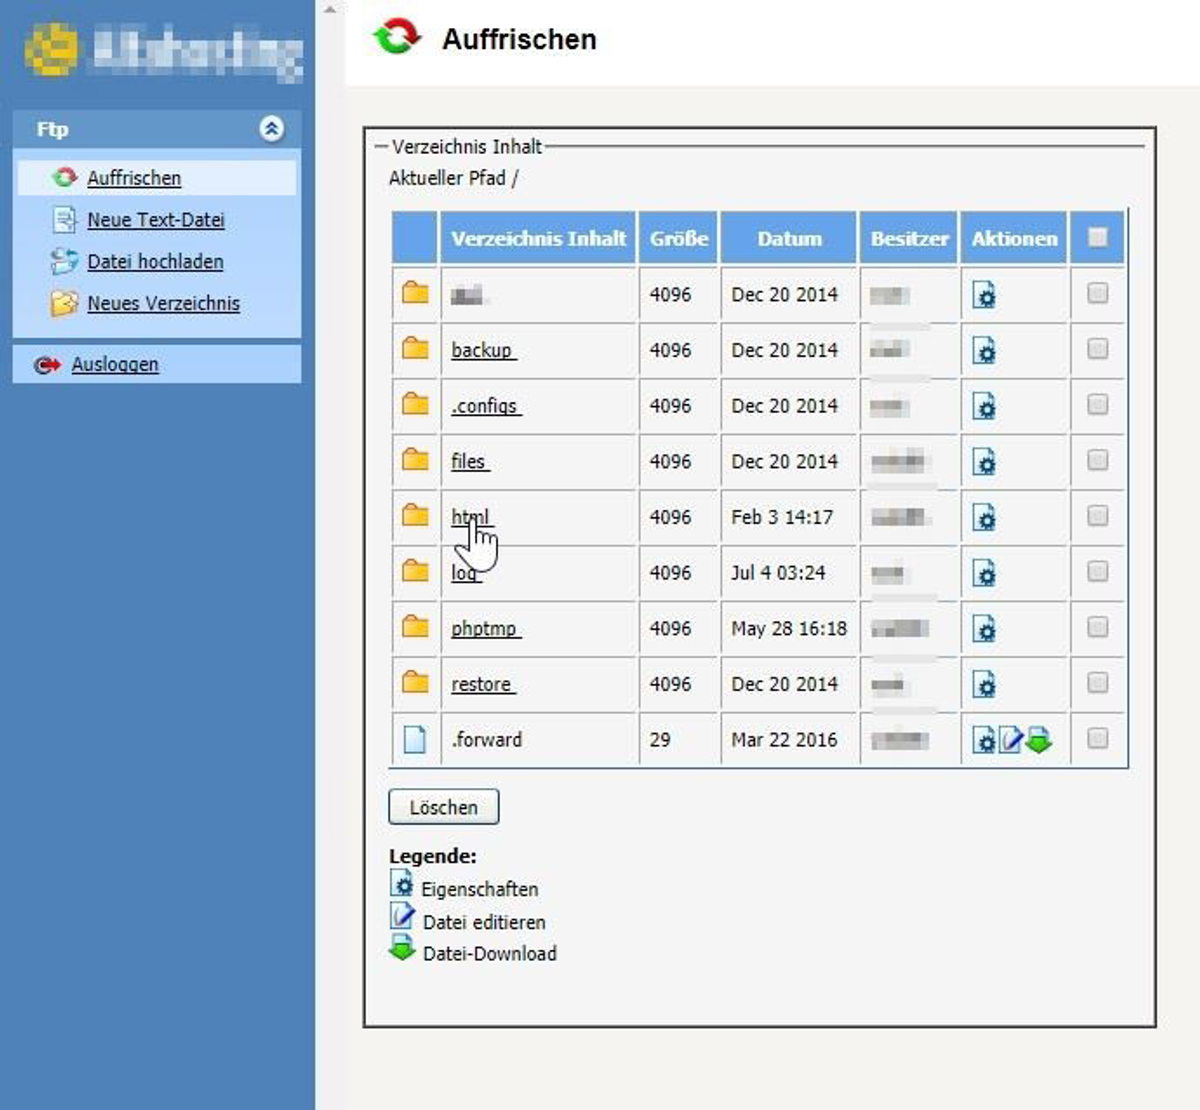Click the Besitzer column header
The height and width of the screenshot is (1110, 1200).
(x=909, y=238)
